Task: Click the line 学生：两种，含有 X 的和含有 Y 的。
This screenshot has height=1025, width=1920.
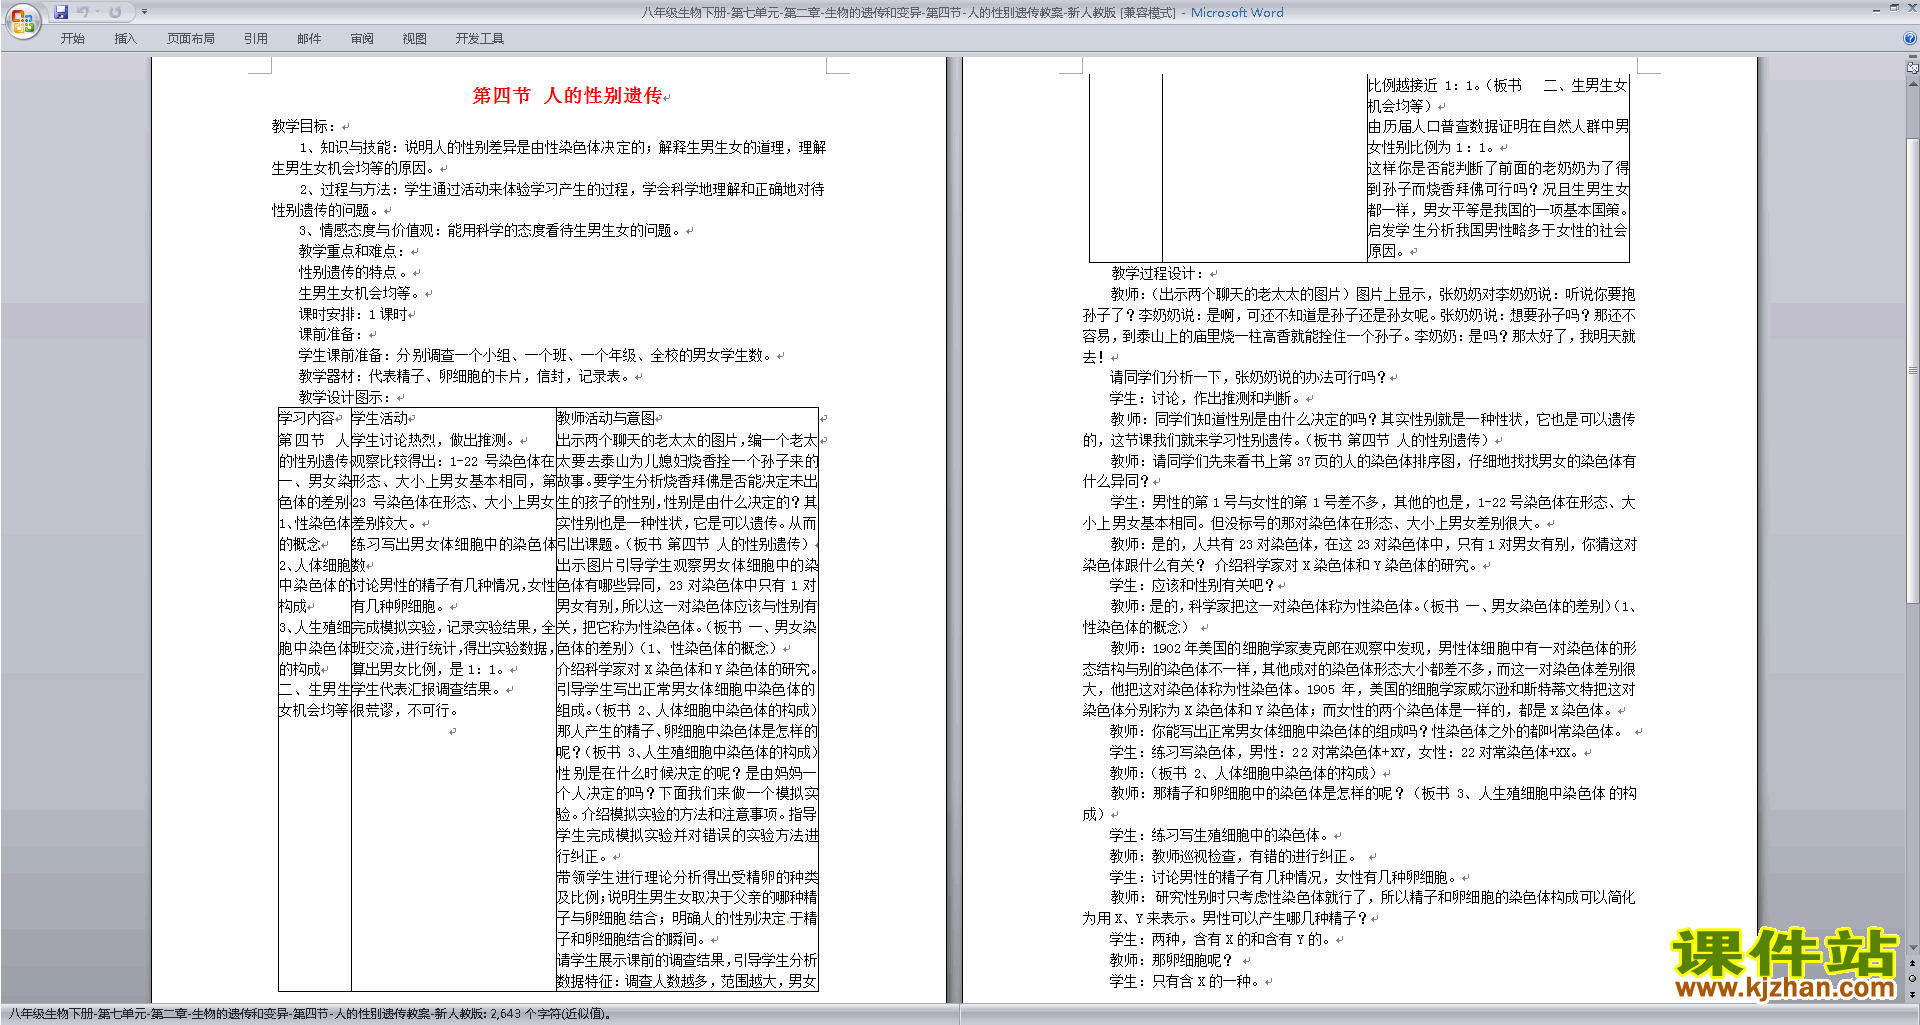Action: (1220, 940)
